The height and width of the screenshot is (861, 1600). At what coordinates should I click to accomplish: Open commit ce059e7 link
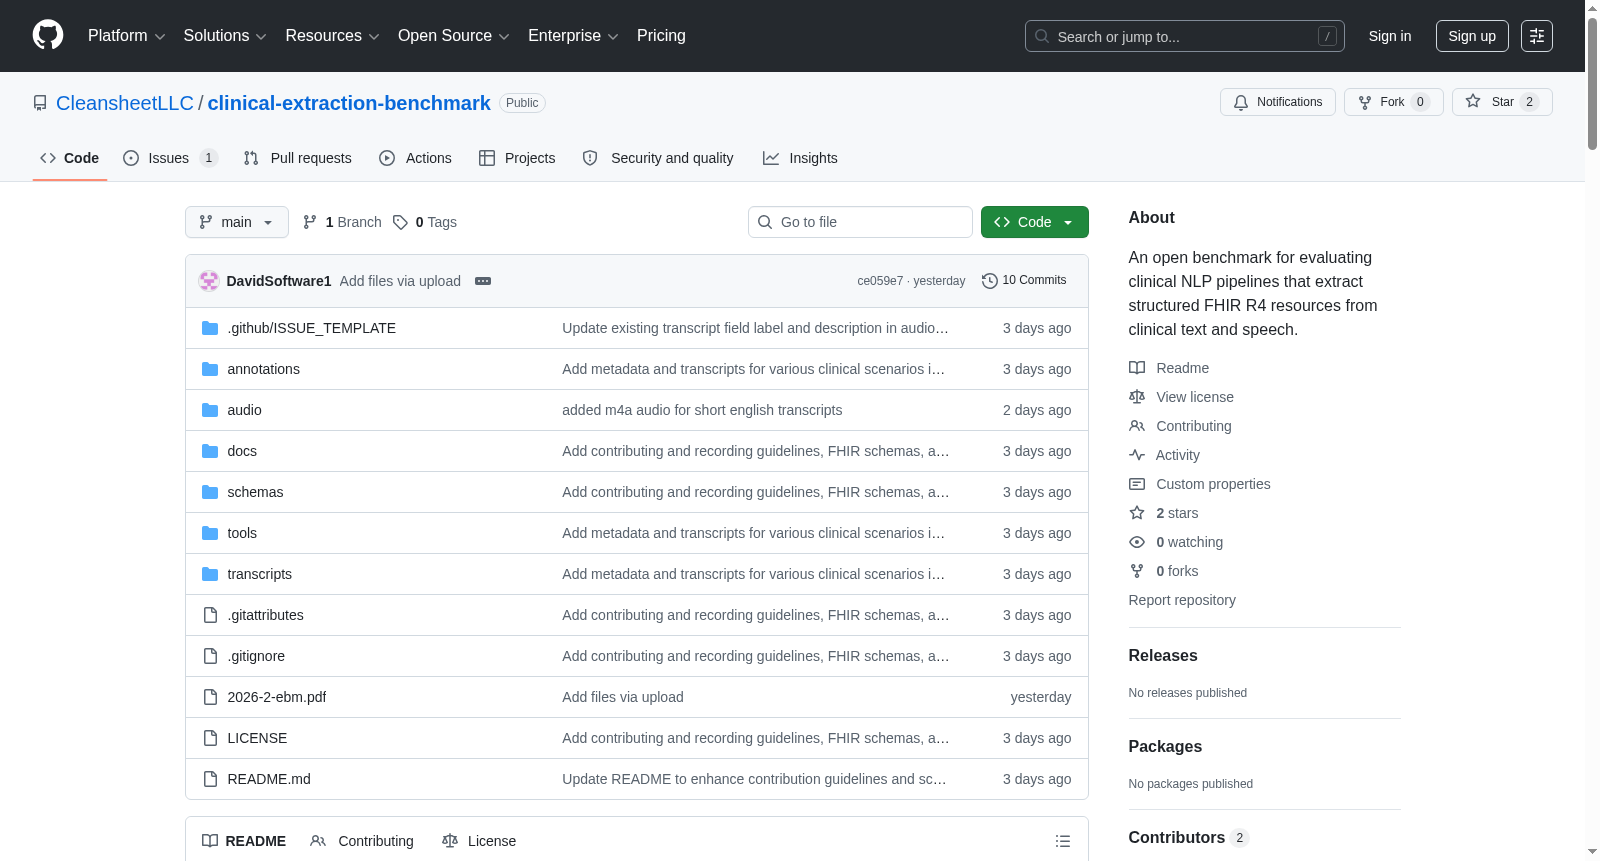880,281
